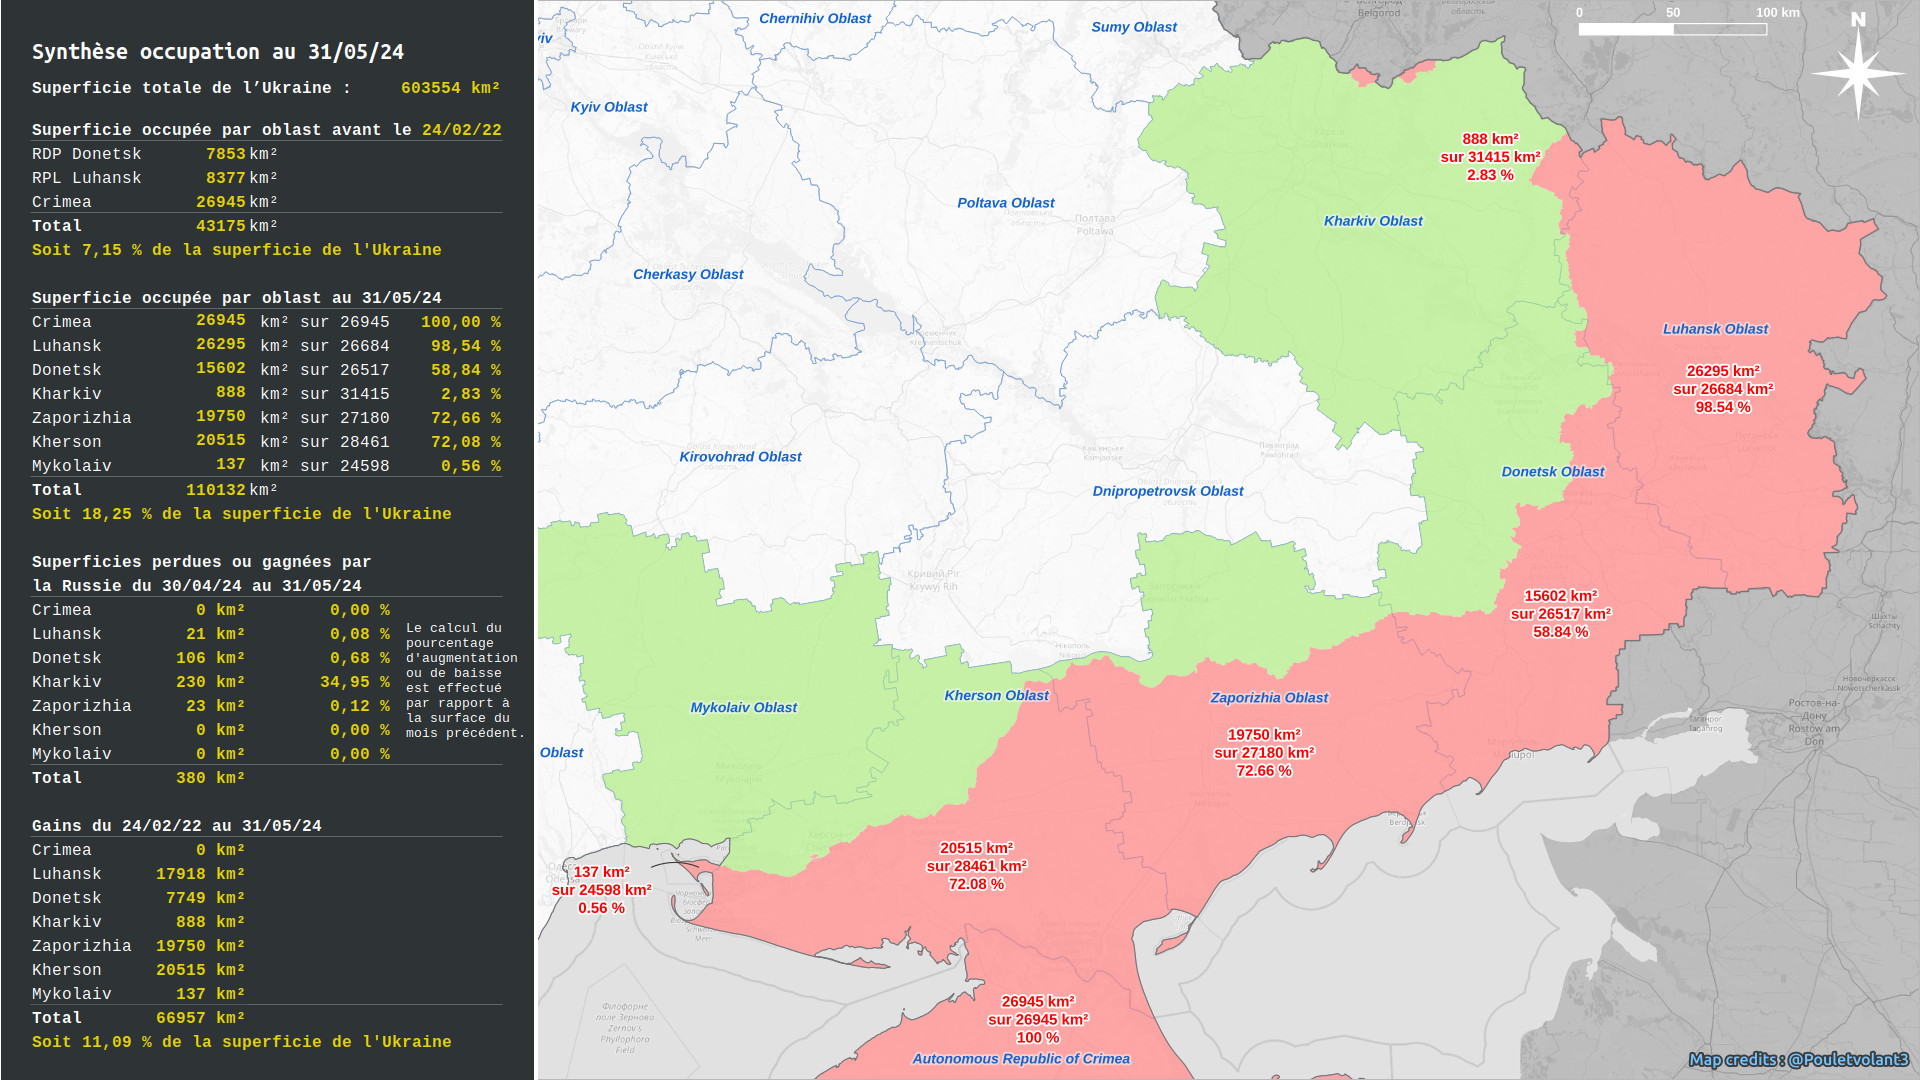Click the Map credits @Pouletvolant3 text

pyautogui.click(x=1798, y=1059)
